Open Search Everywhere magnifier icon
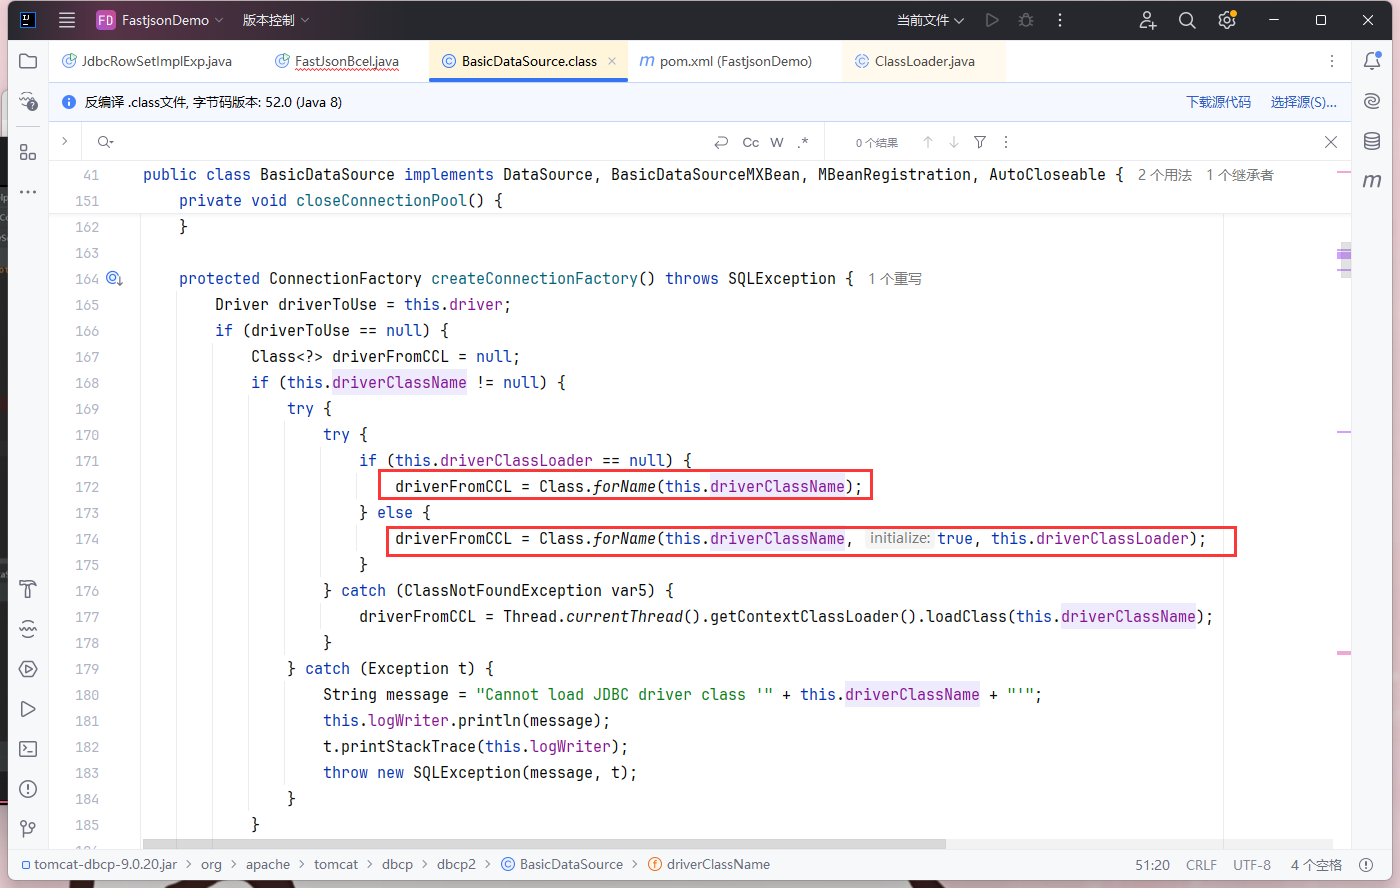The height and width of the screenshot is (888, 1400). [1187, 20]
